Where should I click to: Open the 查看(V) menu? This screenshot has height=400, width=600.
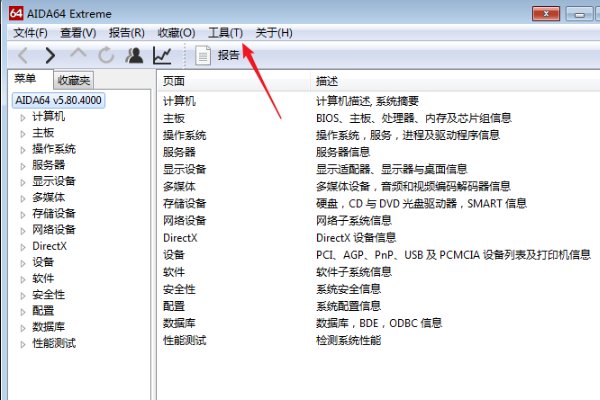(x=78, y=33)
